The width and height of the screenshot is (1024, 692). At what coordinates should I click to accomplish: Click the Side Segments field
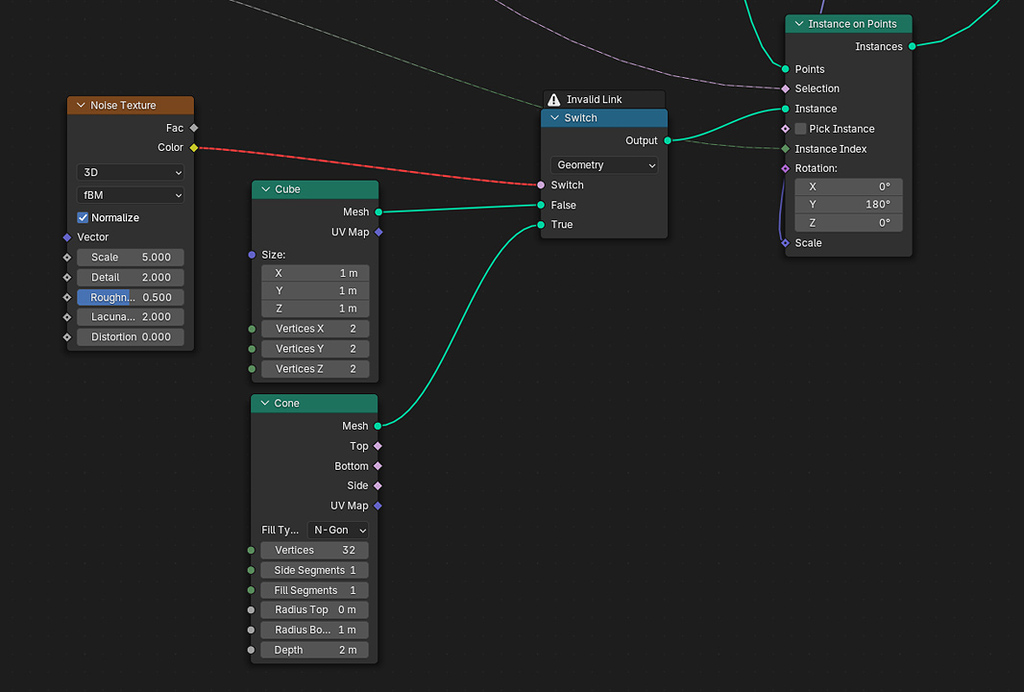[315, 571]
